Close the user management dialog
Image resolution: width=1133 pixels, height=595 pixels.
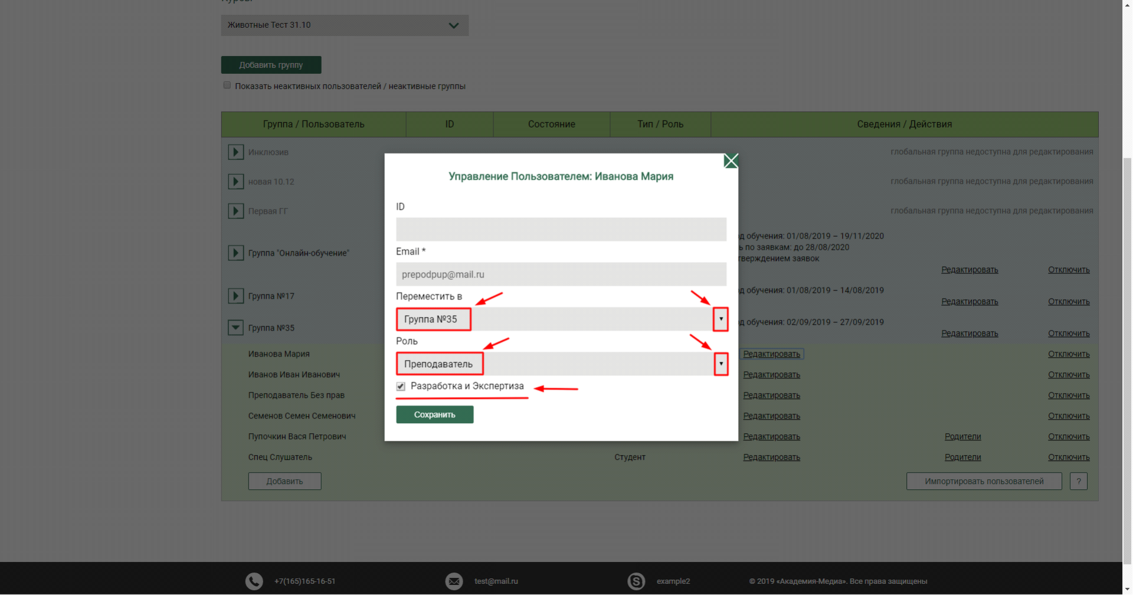[x=731, y=160]
